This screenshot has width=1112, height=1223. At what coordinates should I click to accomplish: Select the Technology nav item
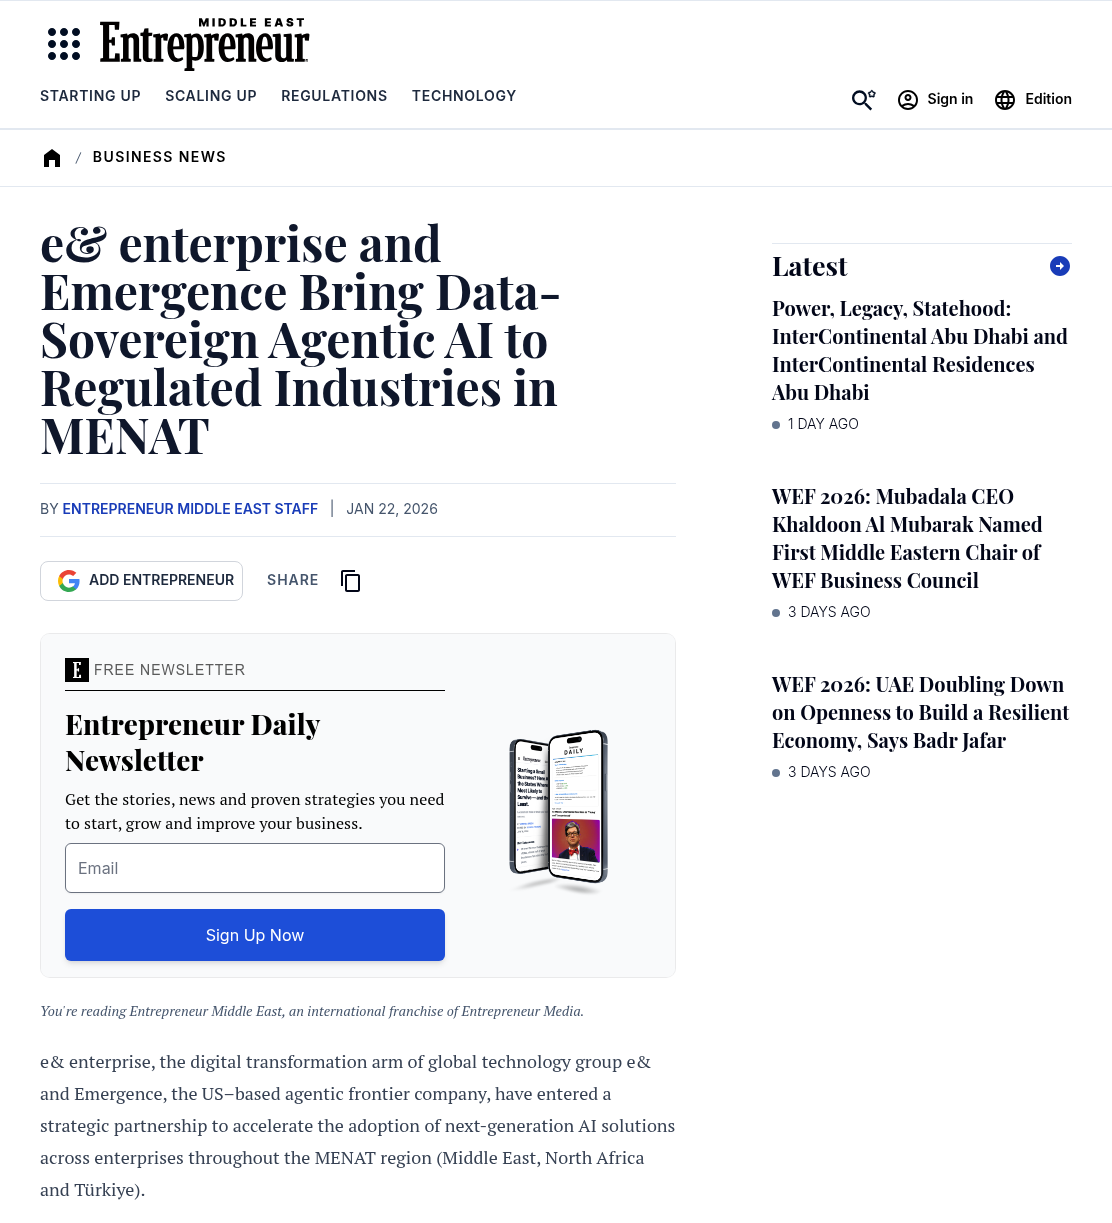pyautogui.click(x=464, y=96)
